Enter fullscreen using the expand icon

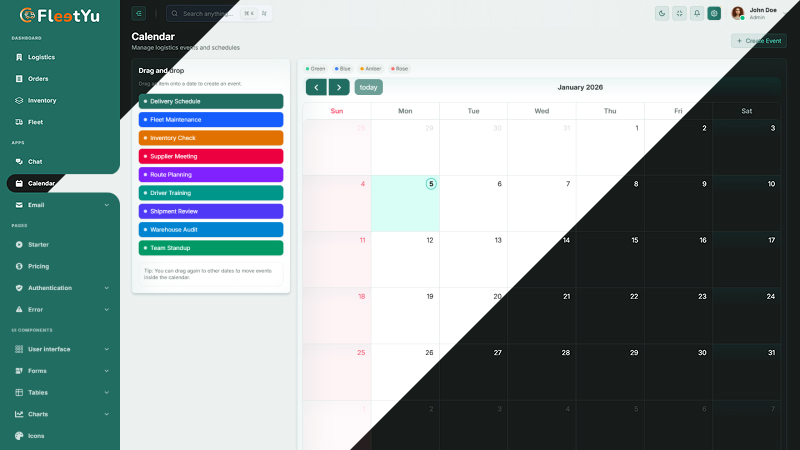tap(679, 13)
